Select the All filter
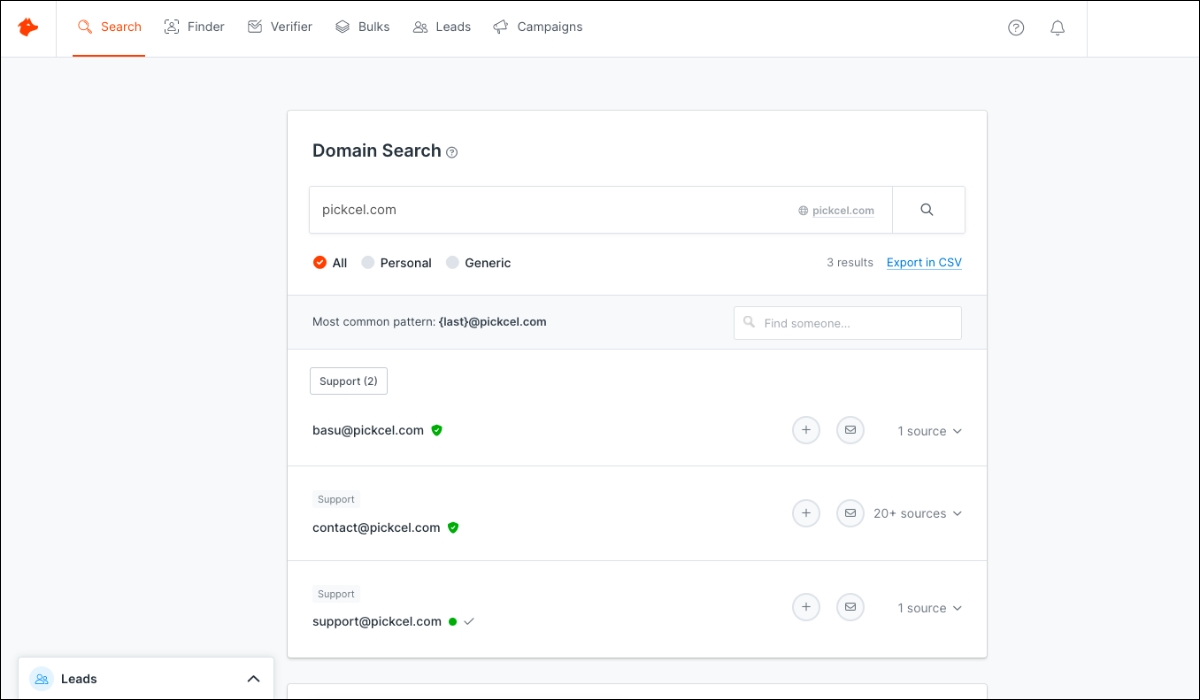 [330, 263]
